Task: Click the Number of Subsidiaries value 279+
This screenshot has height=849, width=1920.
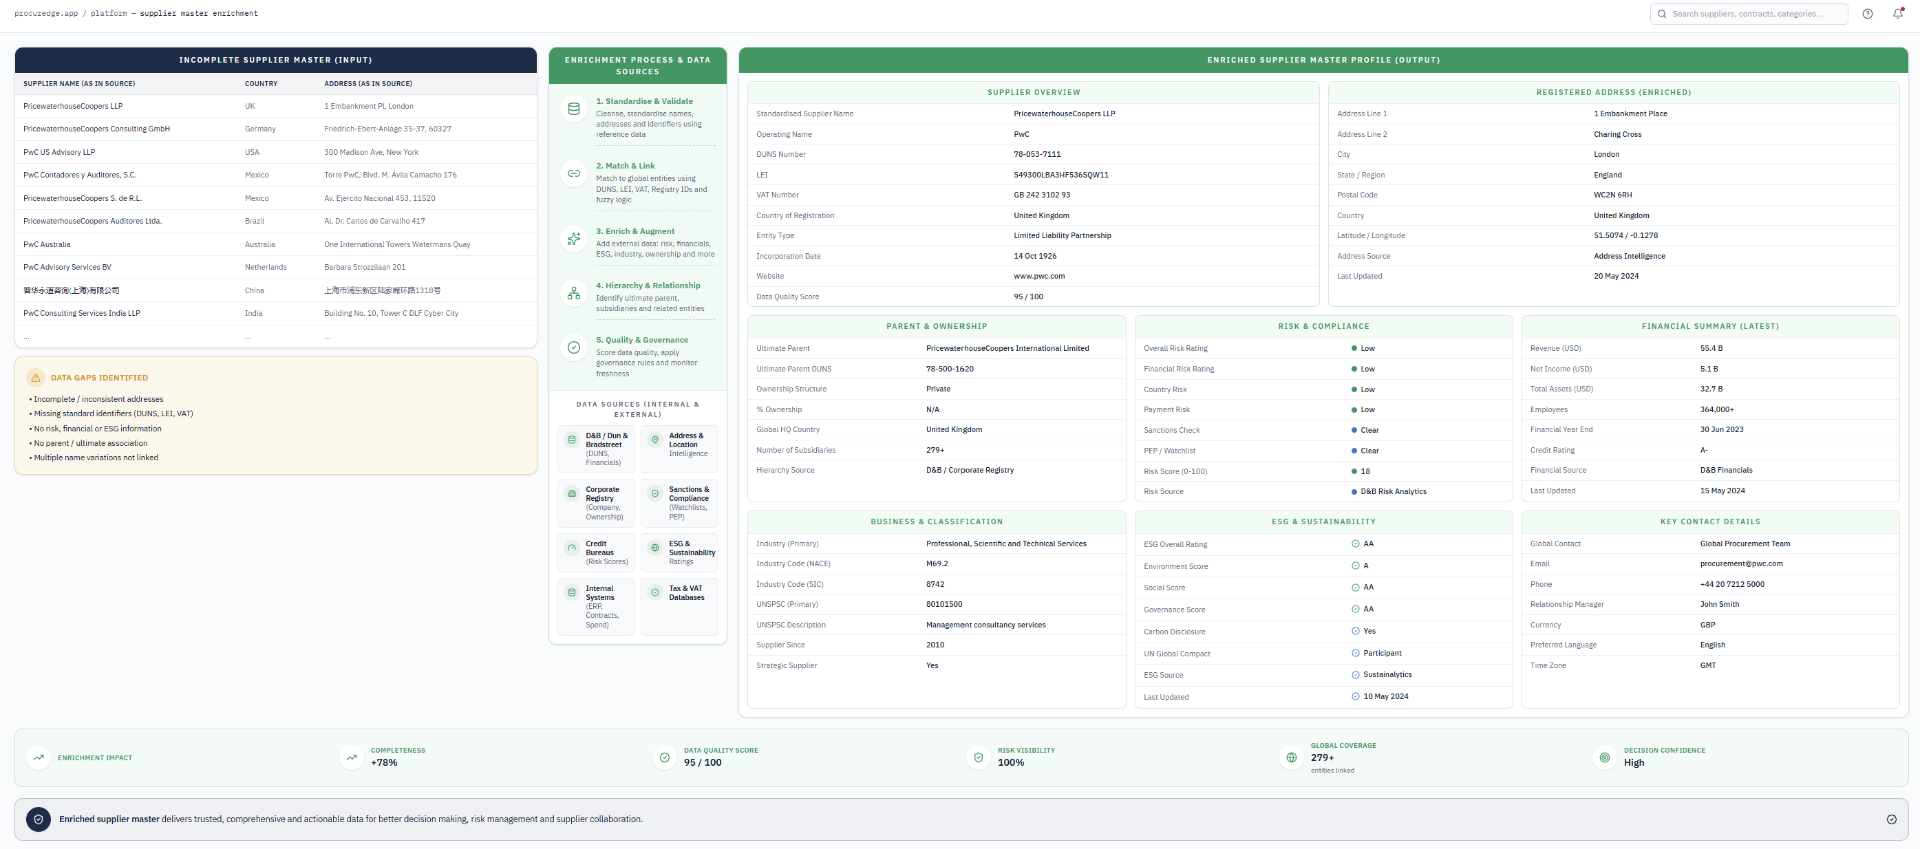Action: pos(935,450)
